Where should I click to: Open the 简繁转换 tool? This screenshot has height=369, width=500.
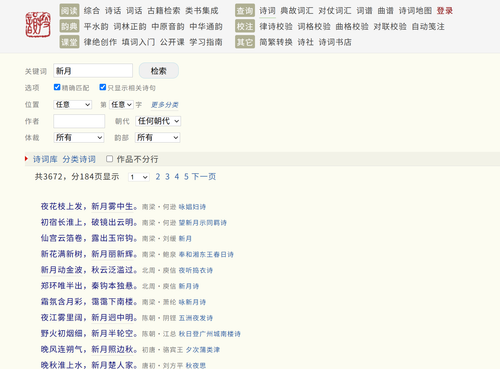tap(276, 42)
